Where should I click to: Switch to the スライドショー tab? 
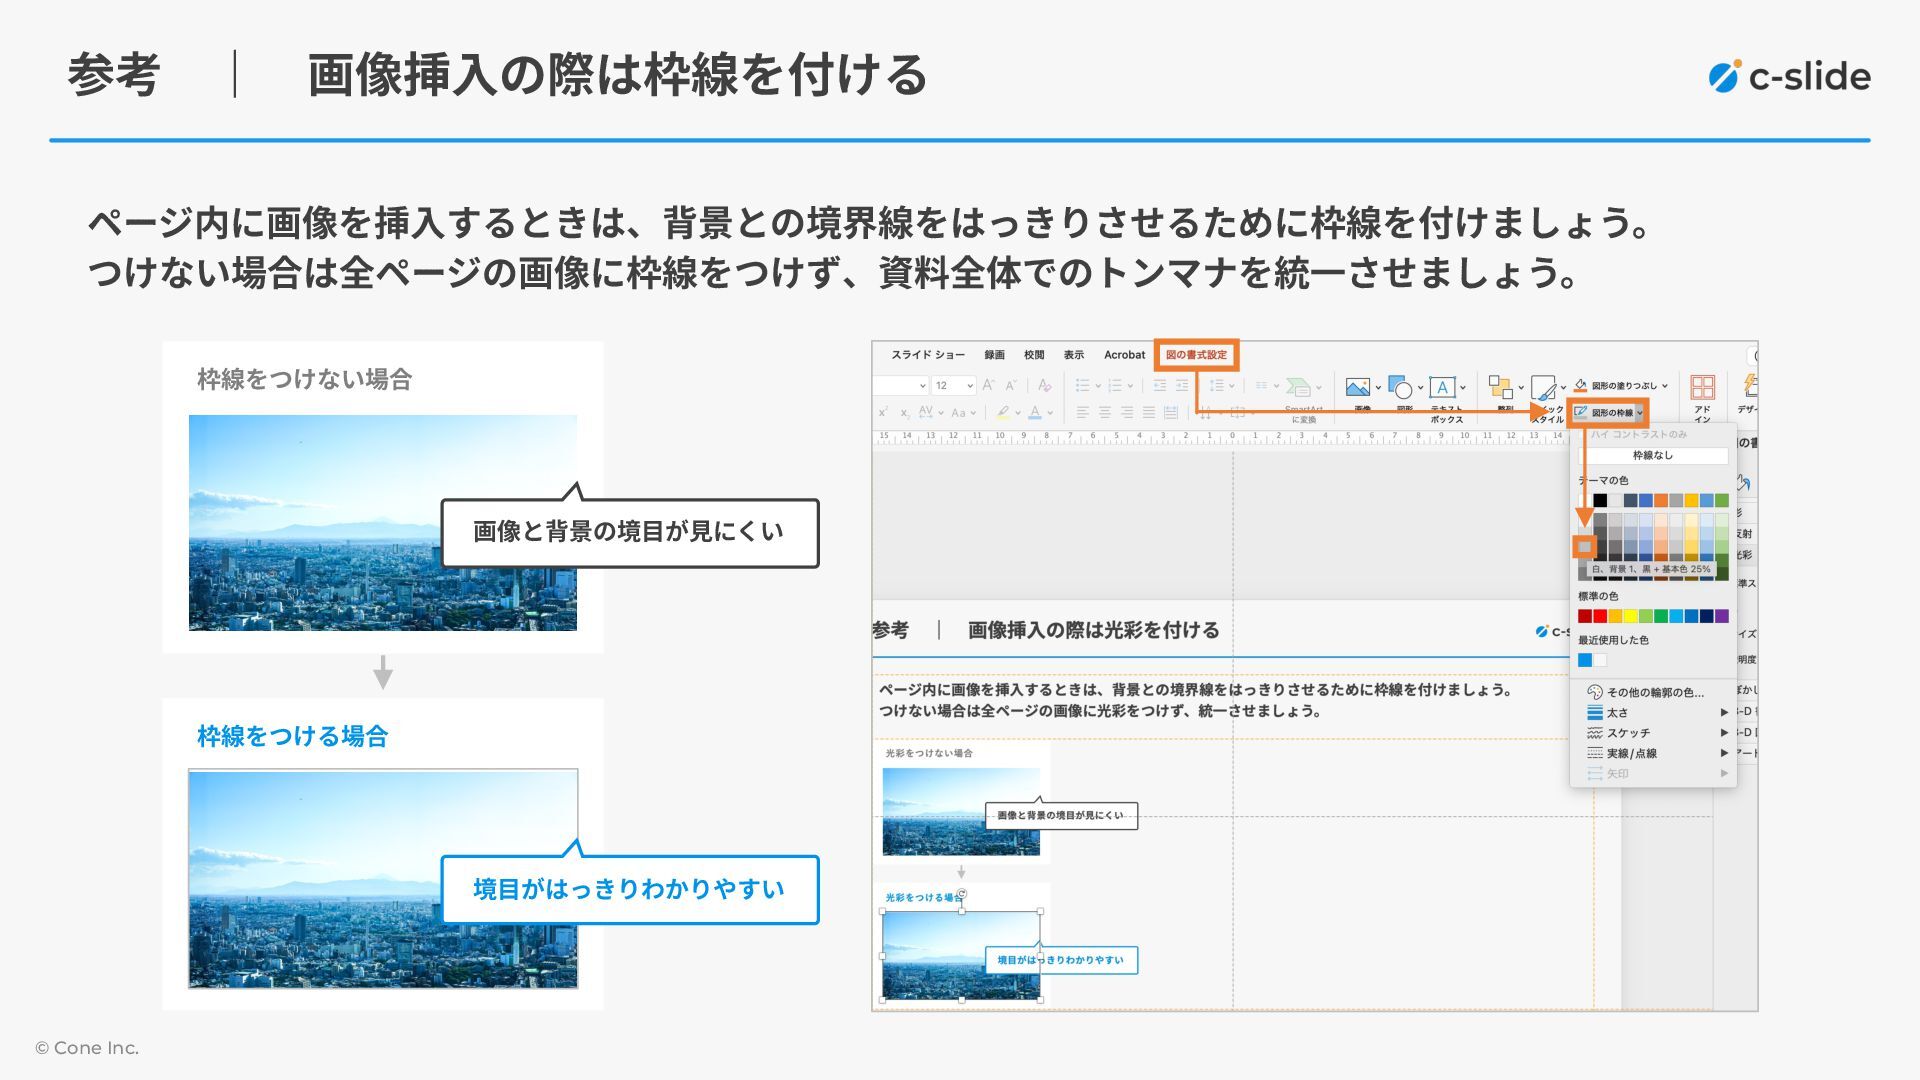(928, 355)
